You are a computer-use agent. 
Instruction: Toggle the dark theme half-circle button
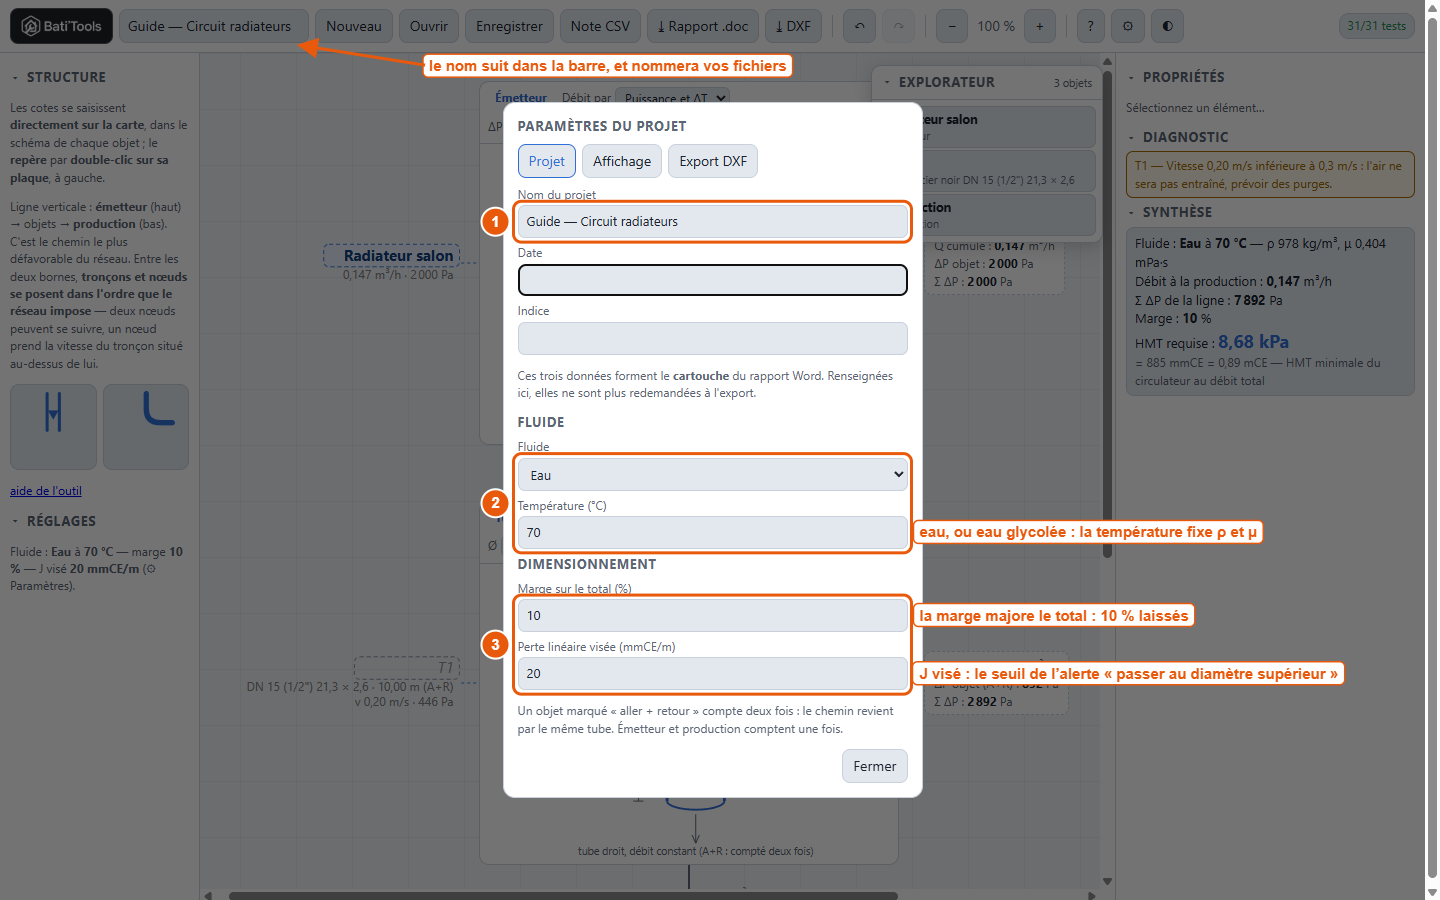pos(1167,26)
